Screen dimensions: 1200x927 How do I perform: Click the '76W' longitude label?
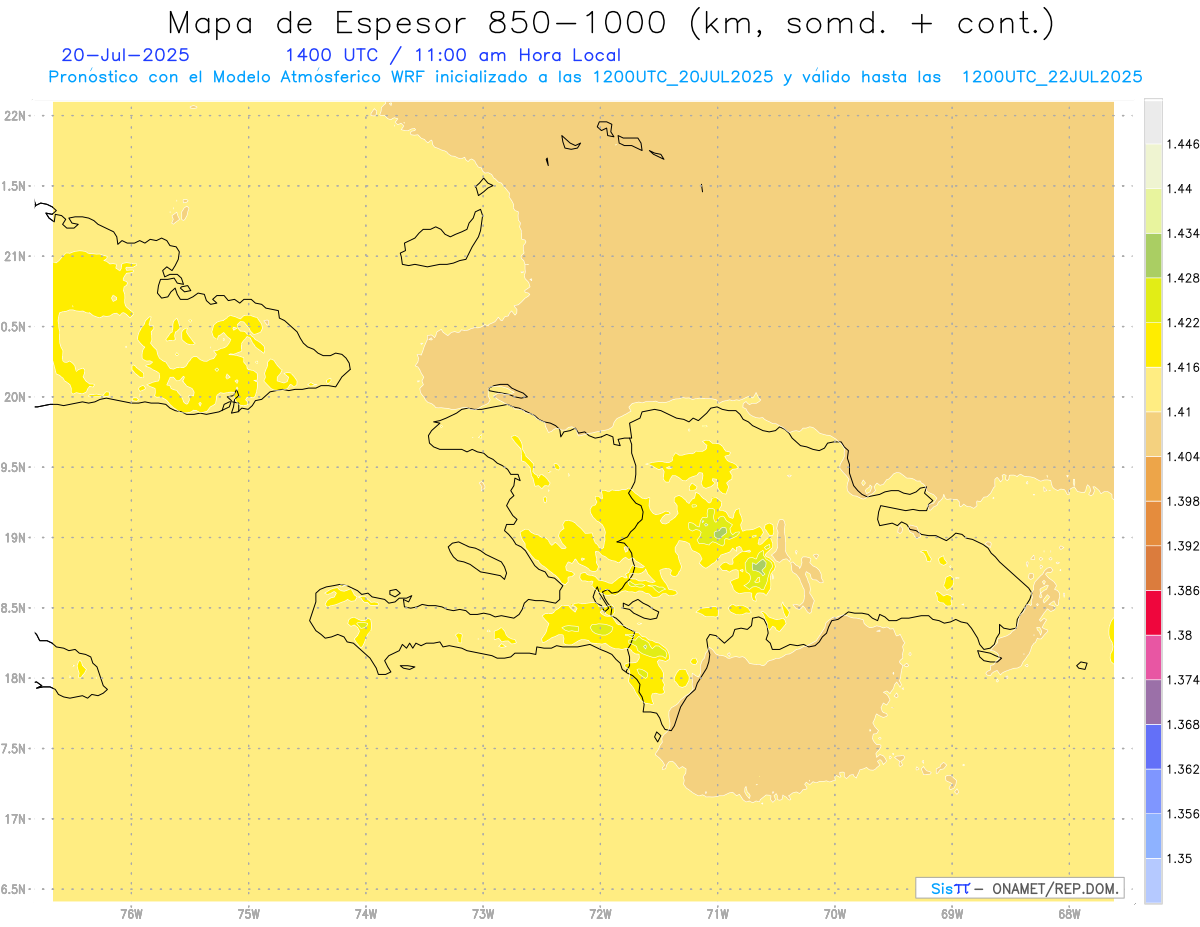tap(131, 913)
